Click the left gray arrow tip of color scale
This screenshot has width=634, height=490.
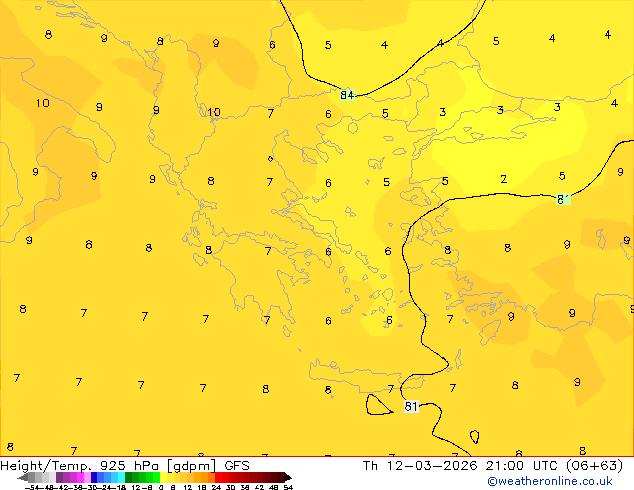tap(22, 478)
